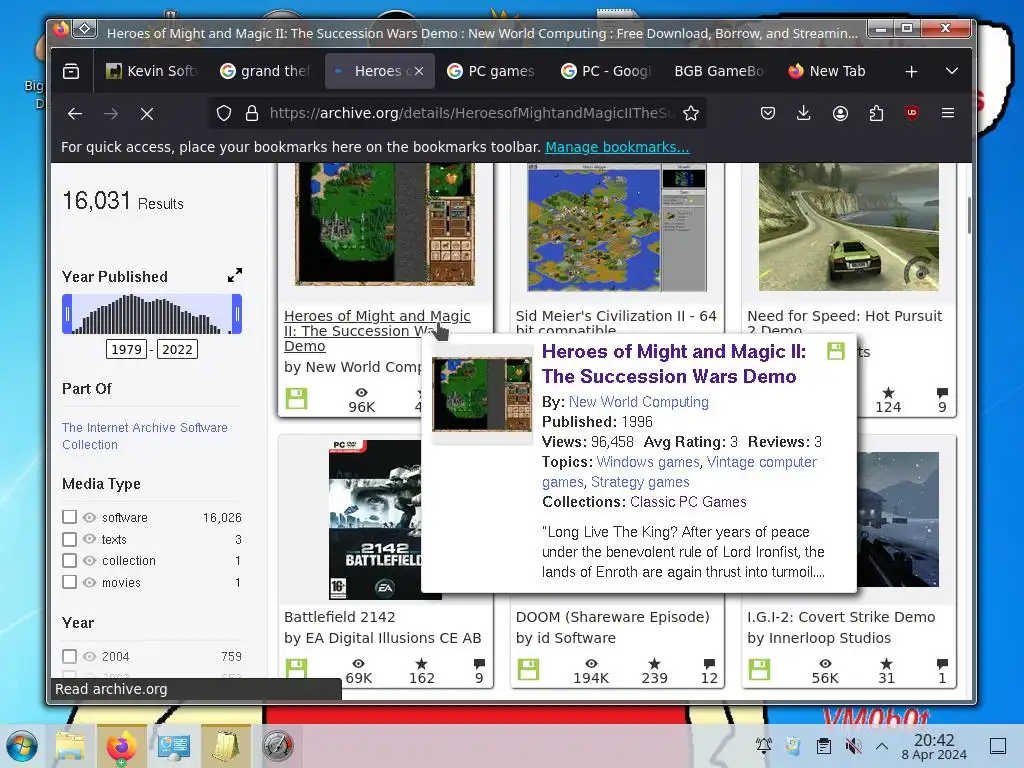Image resolution: width=1024 pixels, height=768 pixels.
Task: Click left handle of year range slider
Action: point(67,314)
